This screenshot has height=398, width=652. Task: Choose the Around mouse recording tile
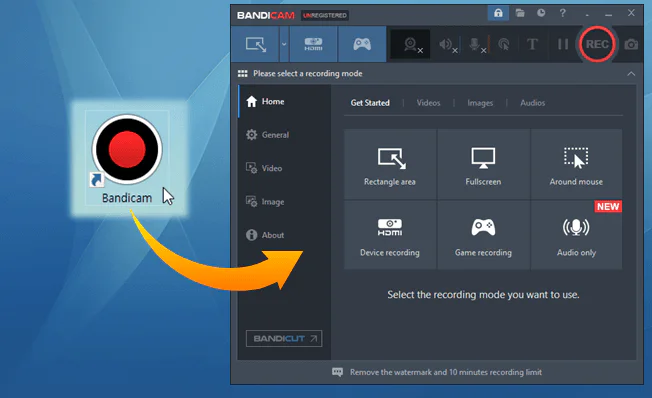pyautogui.click(x=576, y=164)
